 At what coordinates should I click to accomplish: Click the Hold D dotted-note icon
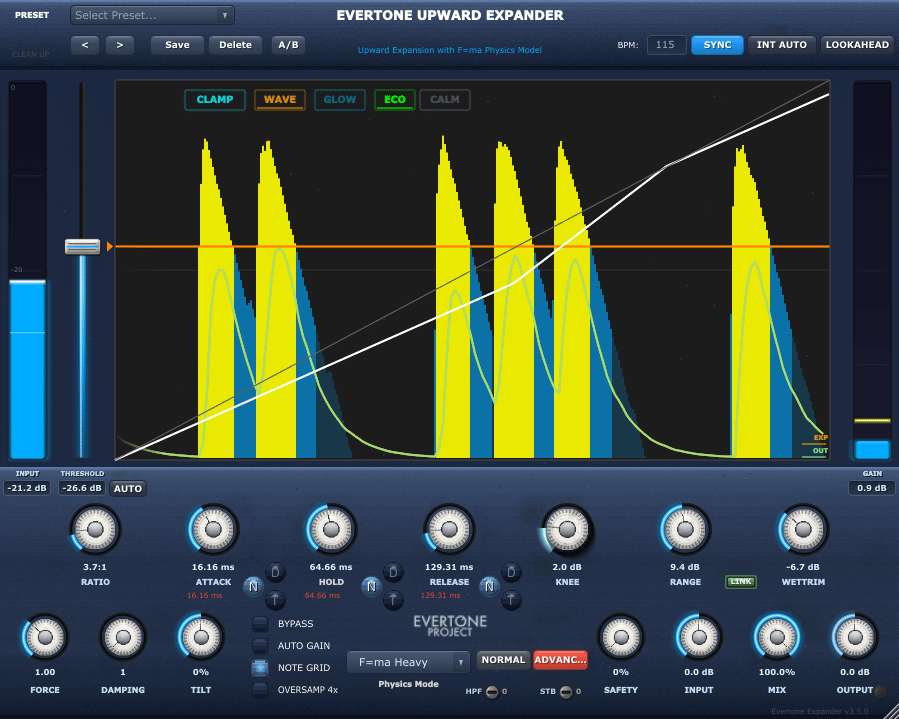pos(394,572)
